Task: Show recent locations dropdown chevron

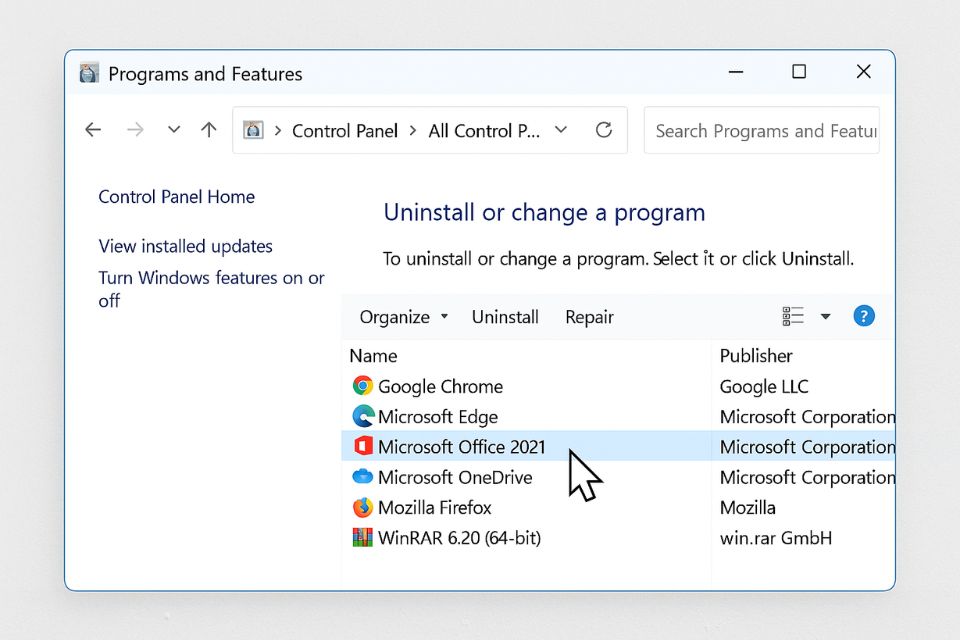Action: pos(174,130)
